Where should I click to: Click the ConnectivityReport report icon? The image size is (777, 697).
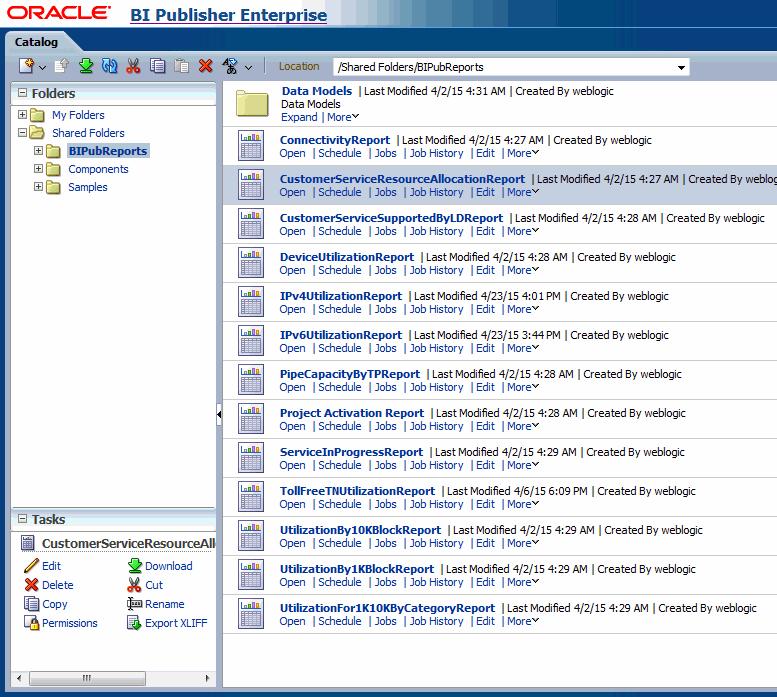pyautogui.click(x=251, y=145)
